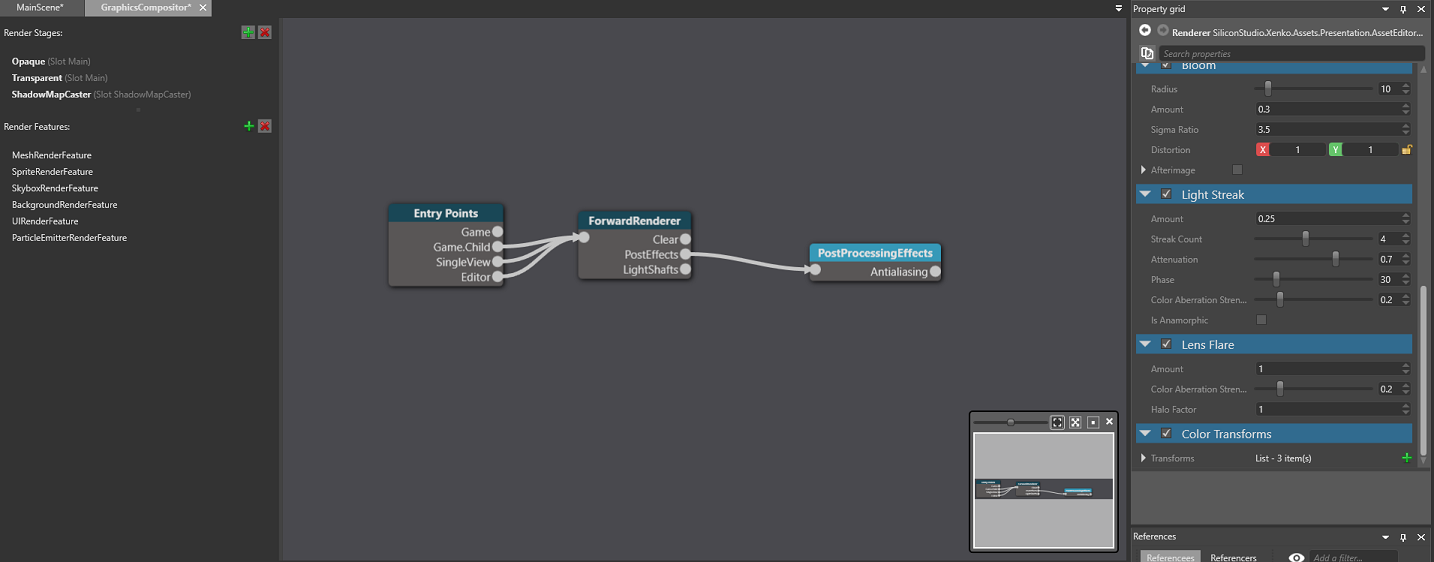Select the PostProcessingEffects node

click(x=875, y=253)
